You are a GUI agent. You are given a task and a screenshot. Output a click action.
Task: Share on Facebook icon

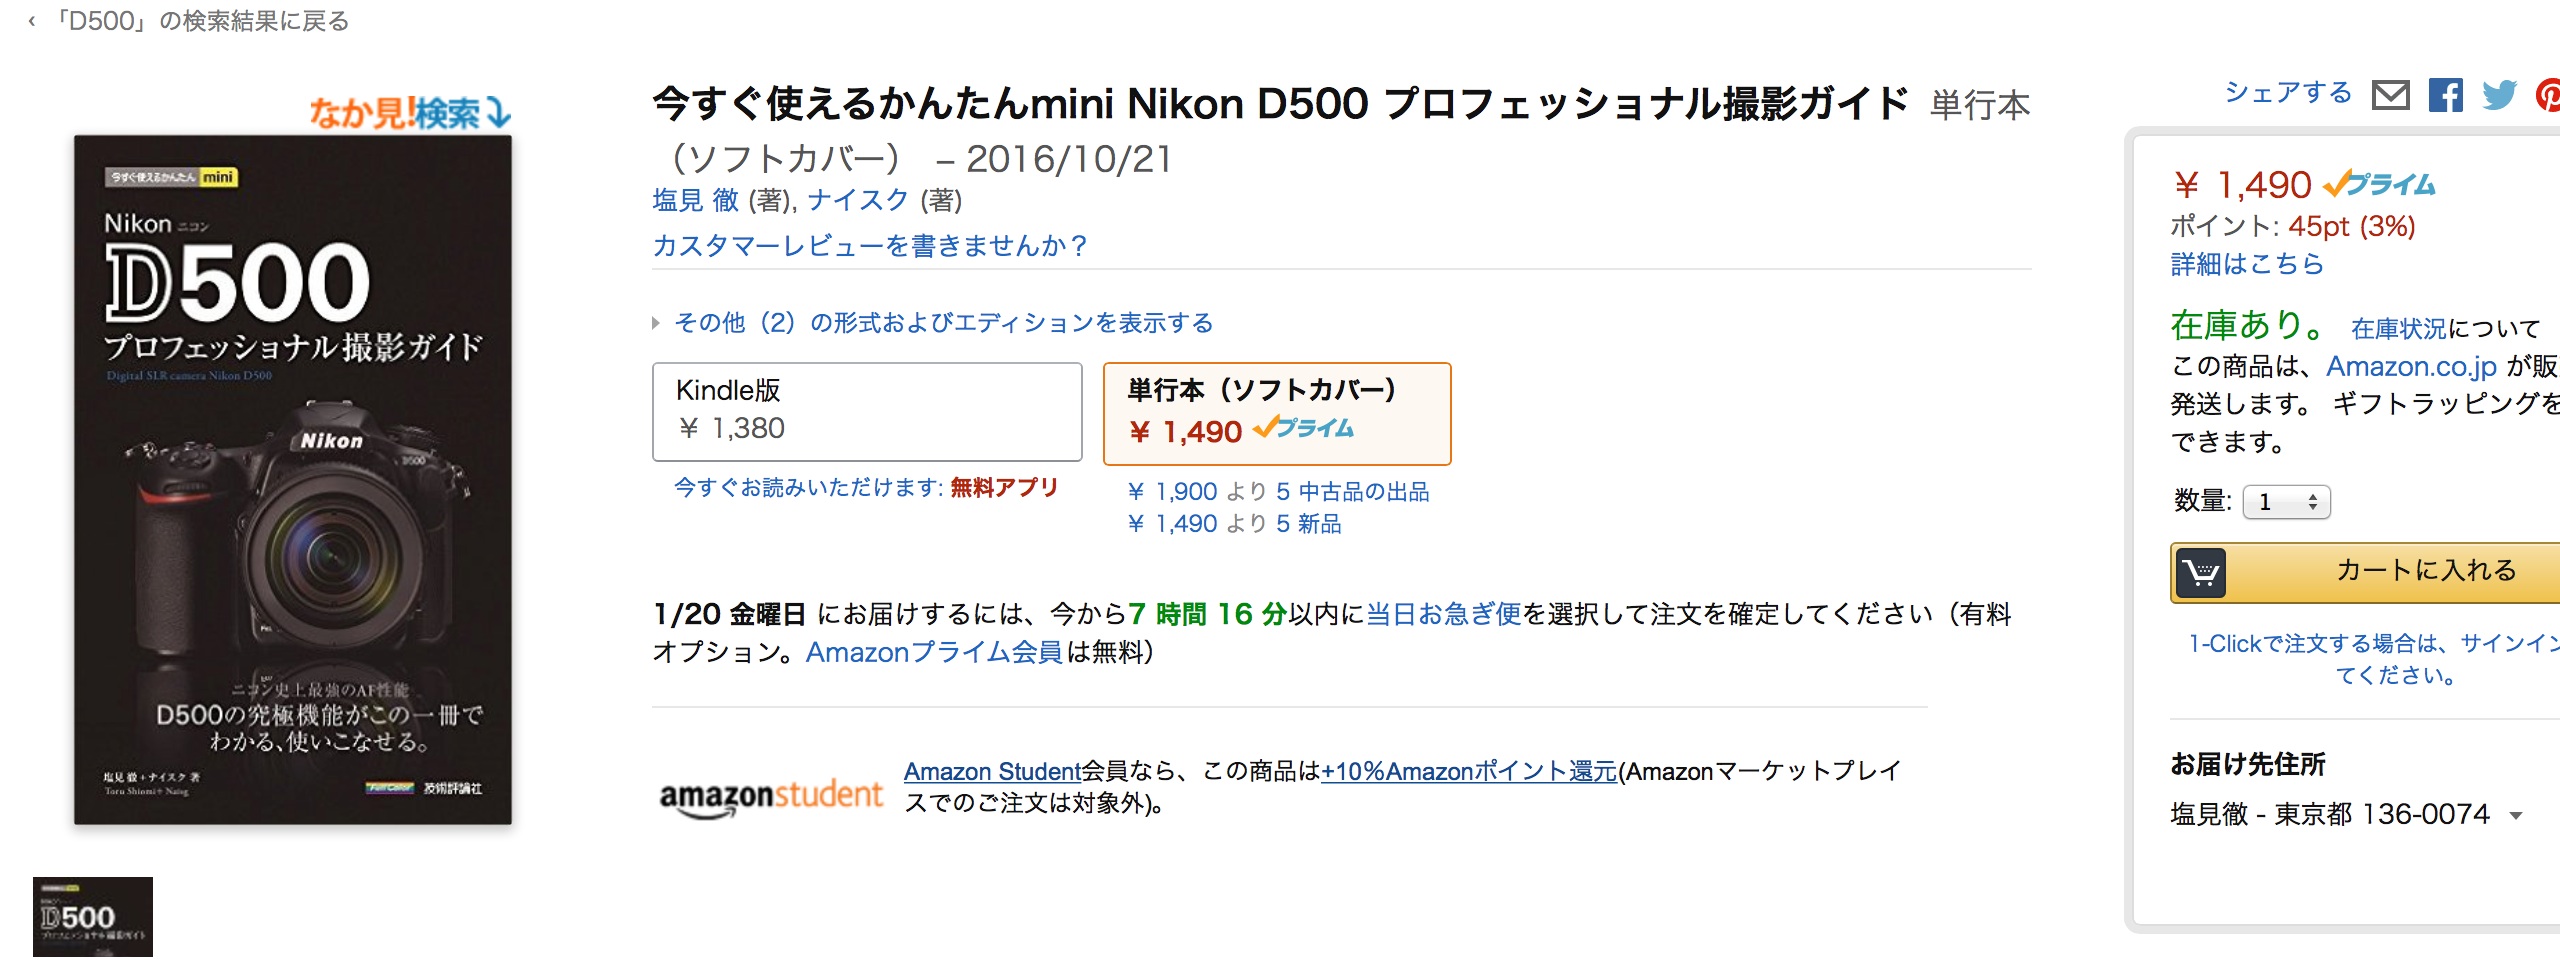point(2446,95)
